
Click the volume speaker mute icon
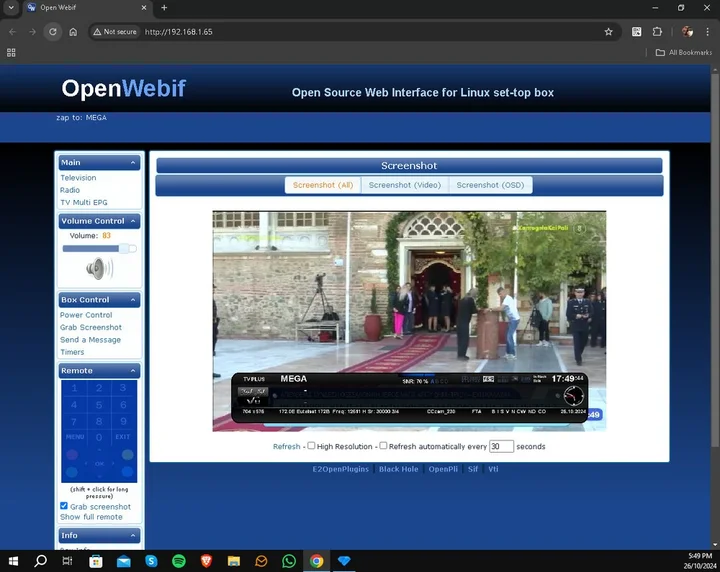pyautogui.click(x=99, y=268)
